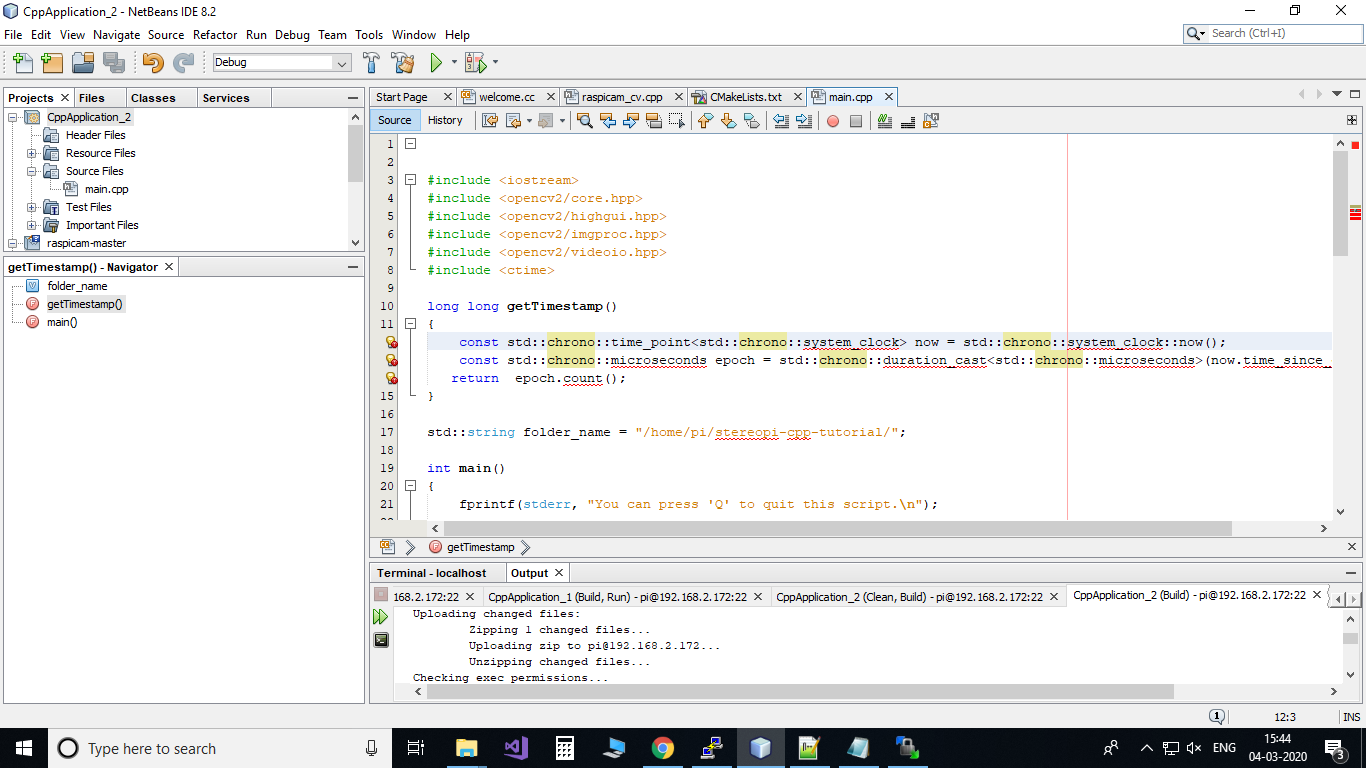The height and width of the screenshot is (768, 1366).
Task: Click the Debug Project toolbar icon
Action: 475,62
